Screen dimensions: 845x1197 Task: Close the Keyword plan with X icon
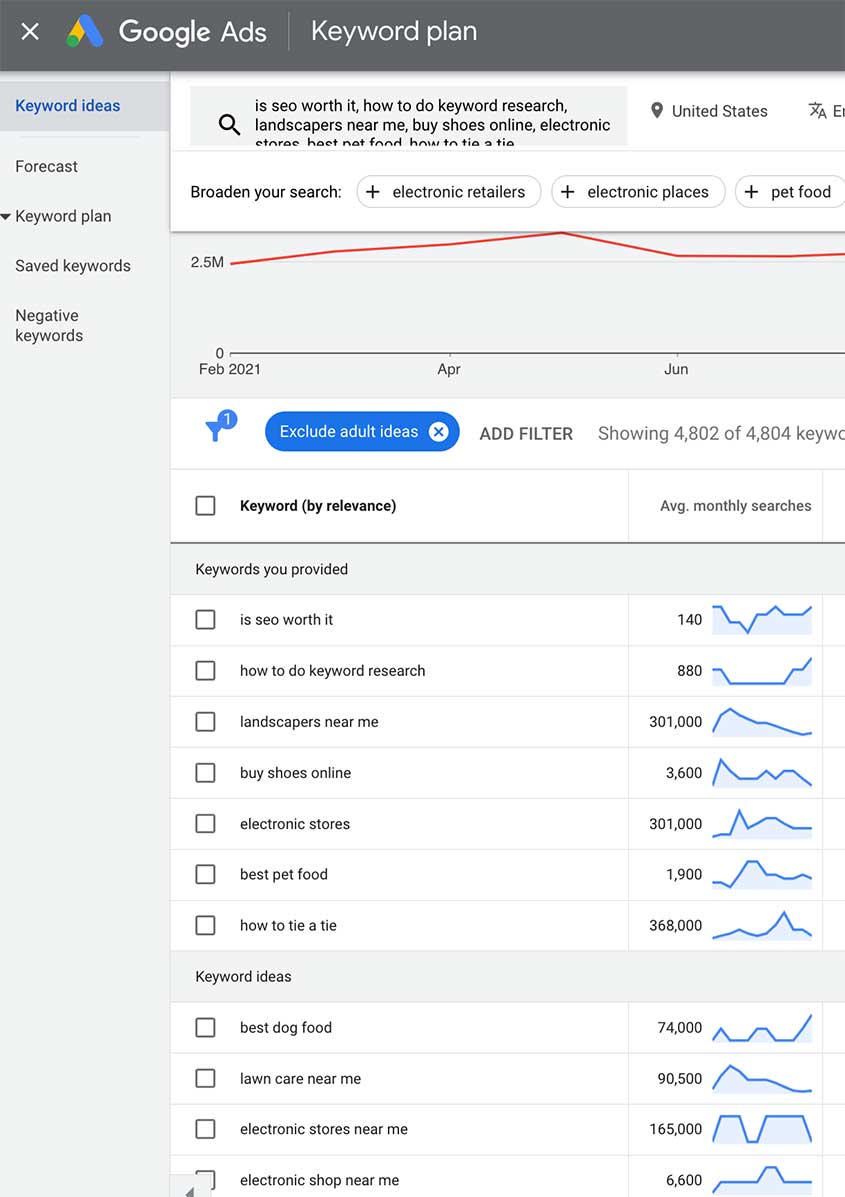coord(30,31)
